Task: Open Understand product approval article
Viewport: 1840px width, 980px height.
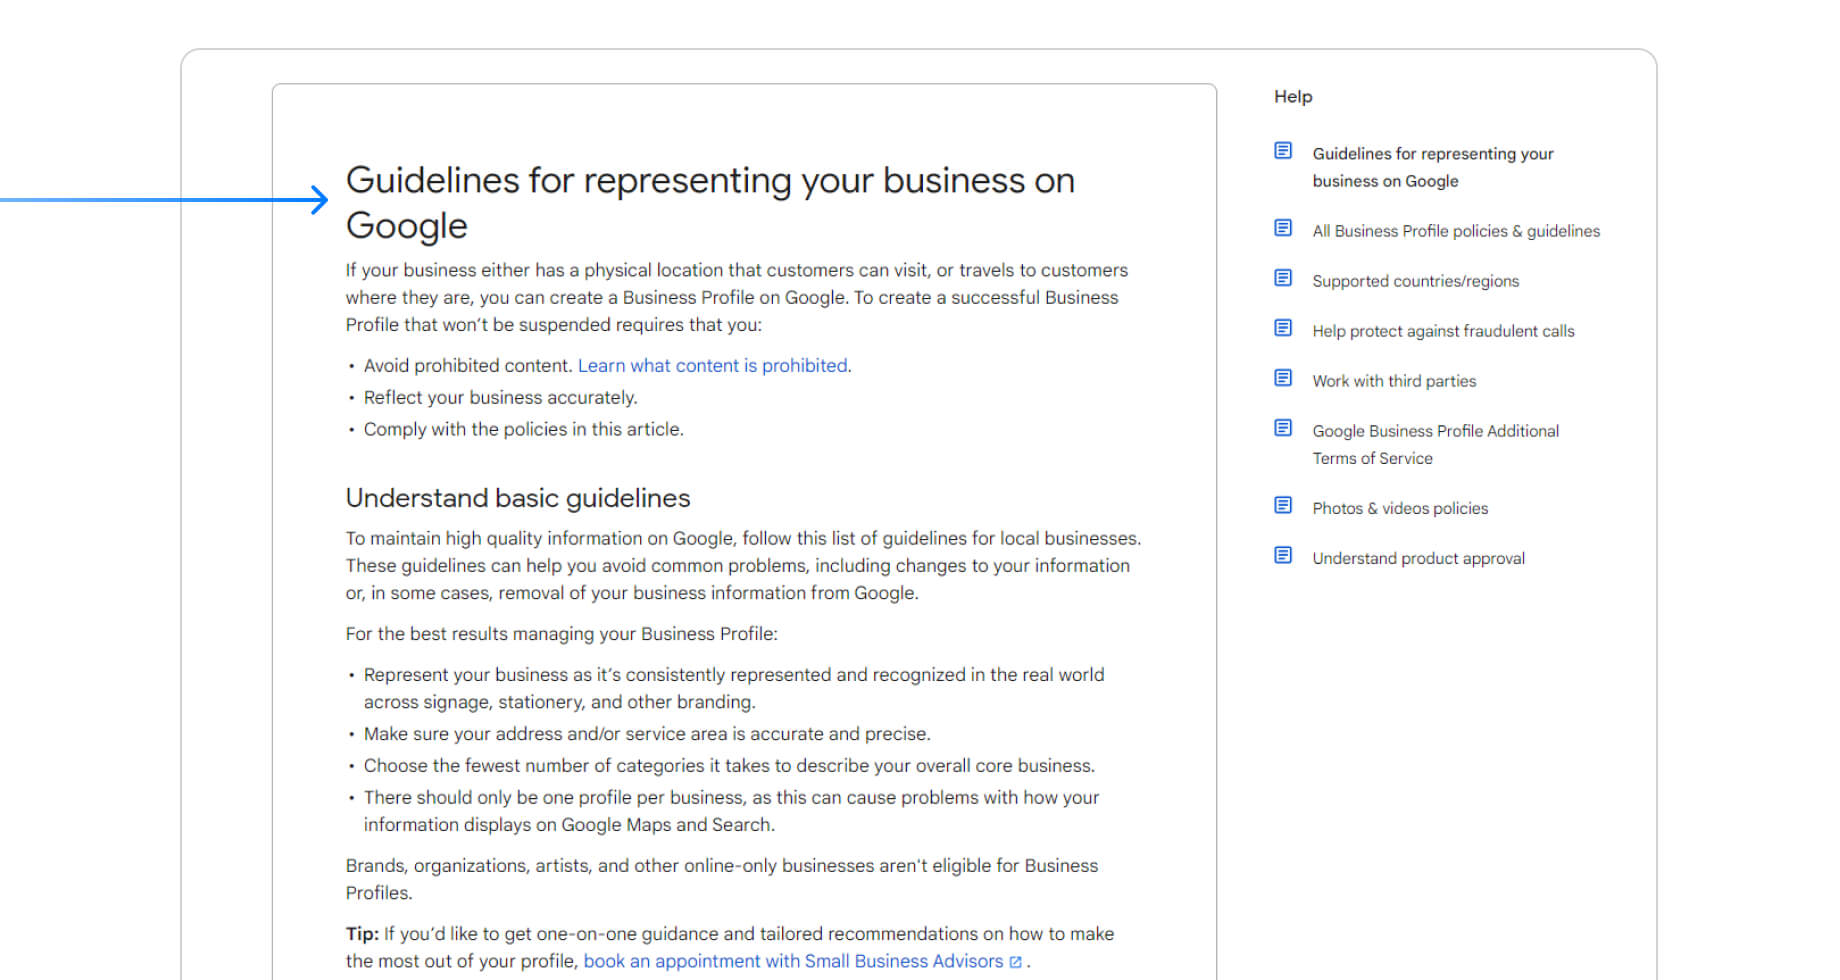Action: (x=1418, y=558)
